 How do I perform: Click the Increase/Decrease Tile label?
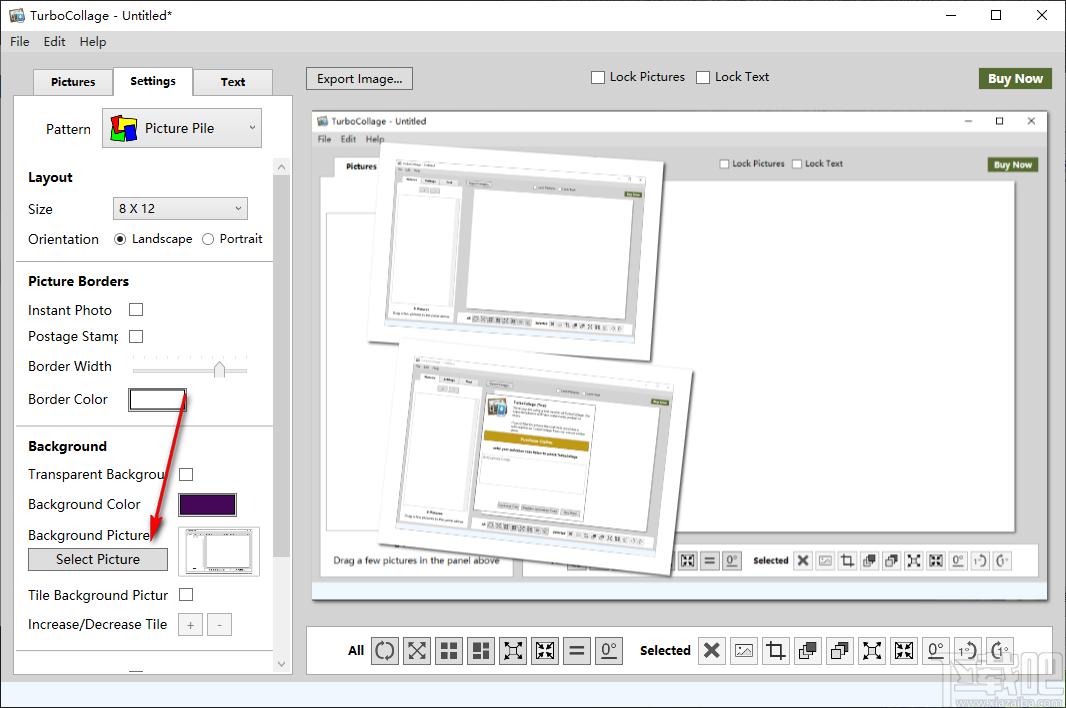click(97, 624)
